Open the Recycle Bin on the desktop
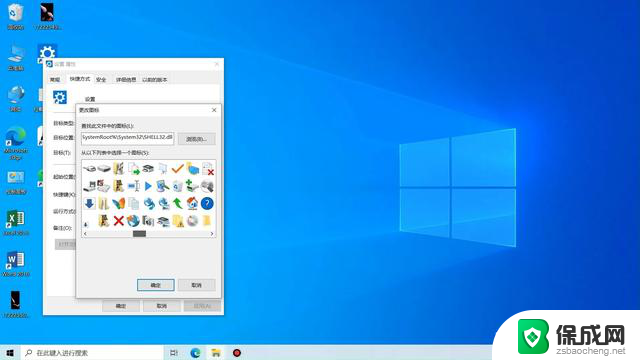 click(16, 16)
